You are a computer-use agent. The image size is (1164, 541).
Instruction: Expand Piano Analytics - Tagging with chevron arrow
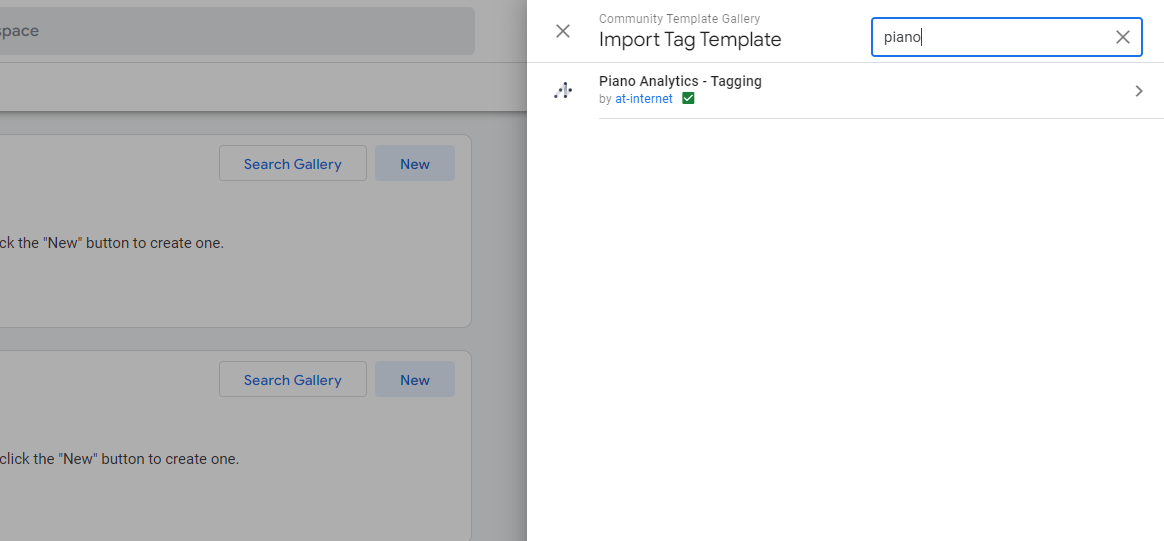coord(1138,91)
